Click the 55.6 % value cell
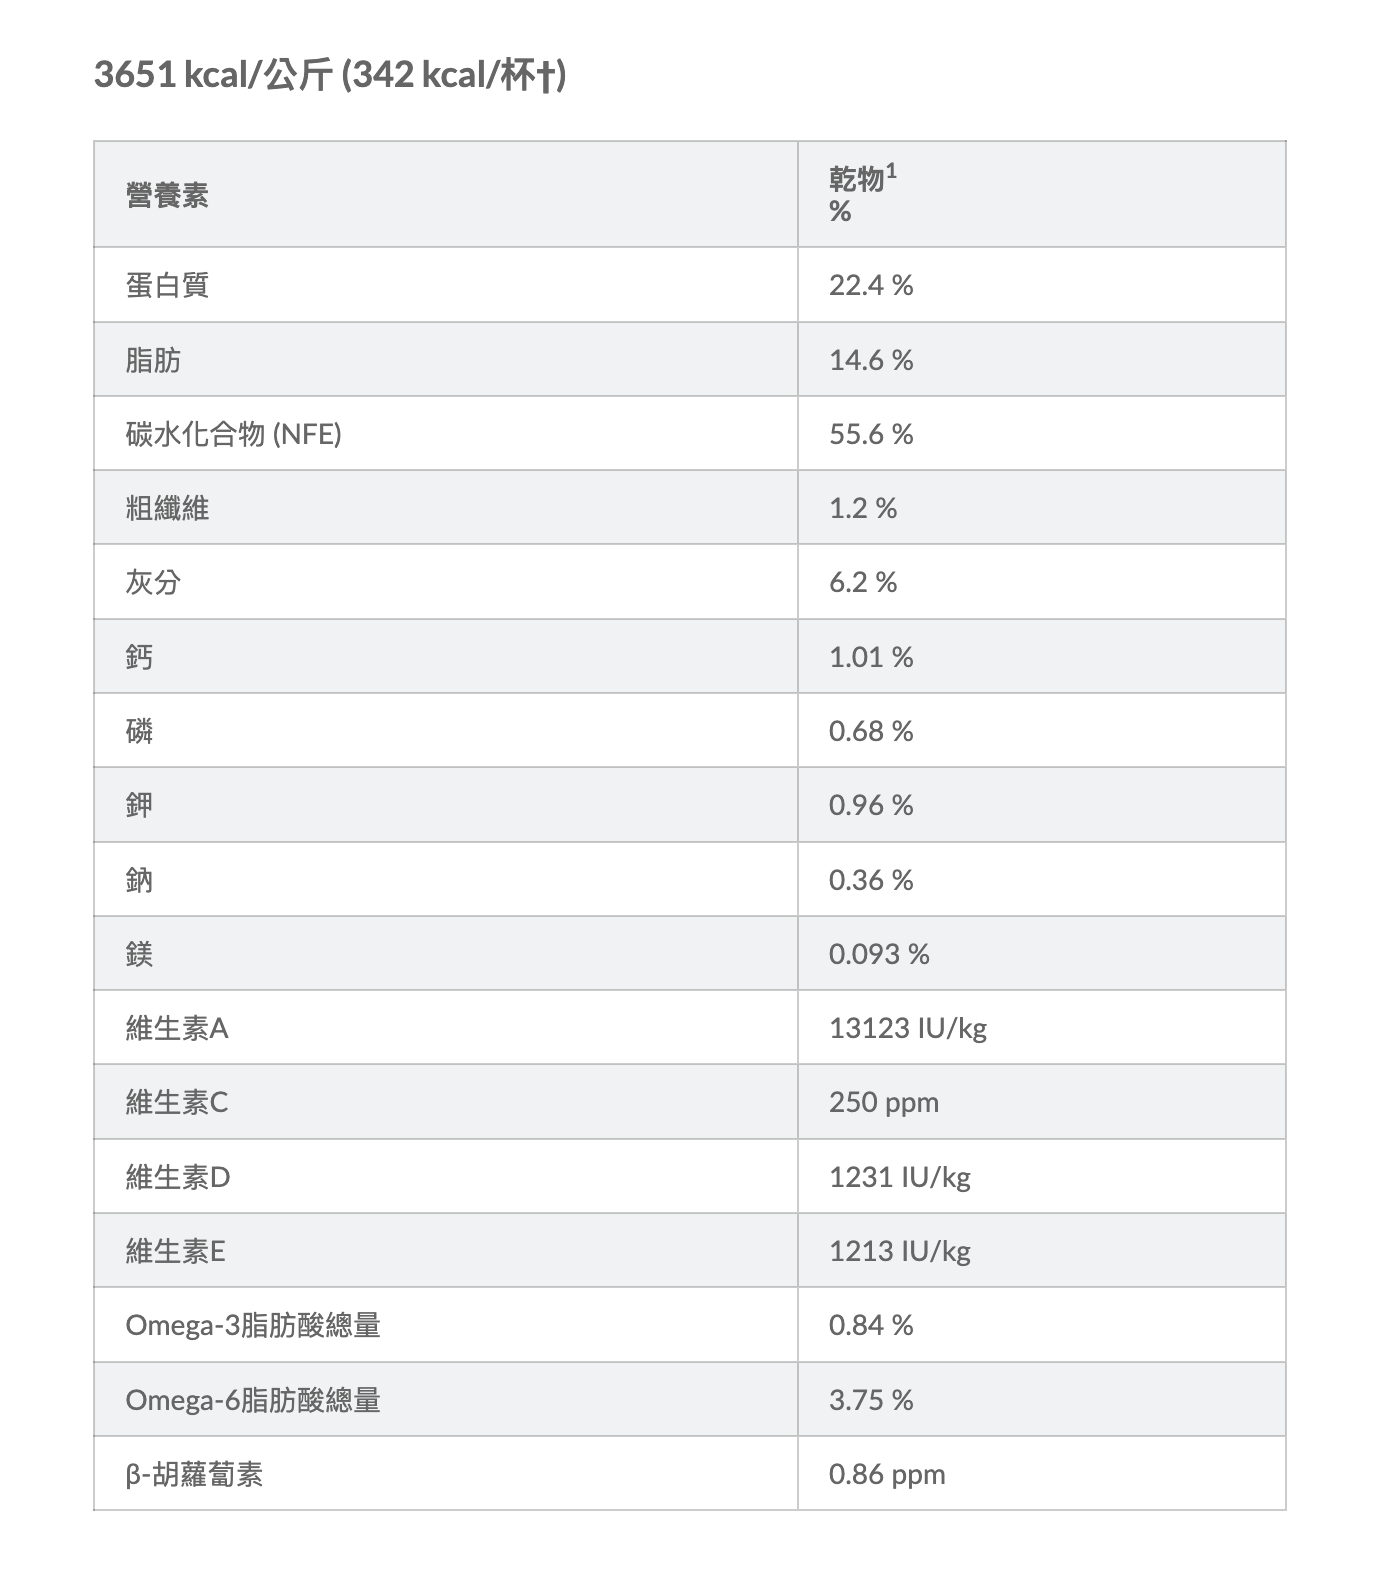This screenshot has height=1574, width=1376. (x=871, y=434)
